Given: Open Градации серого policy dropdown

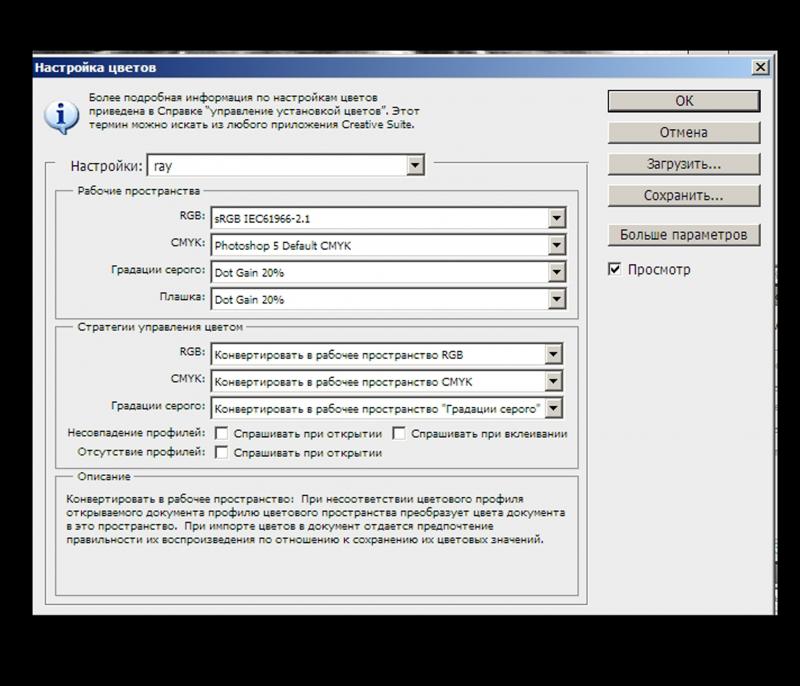Looking at the screenshot, I should tap(553, 409).
